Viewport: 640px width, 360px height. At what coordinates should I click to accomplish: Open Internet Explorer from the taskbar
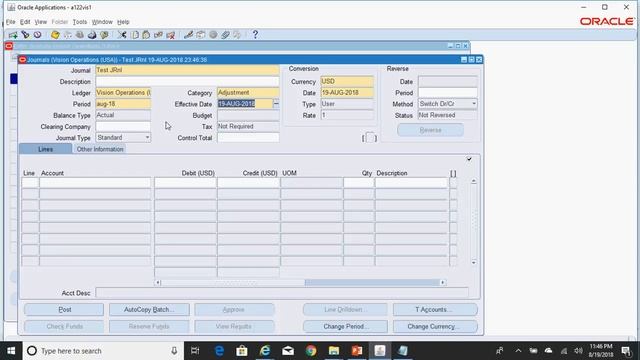(265, 351)
